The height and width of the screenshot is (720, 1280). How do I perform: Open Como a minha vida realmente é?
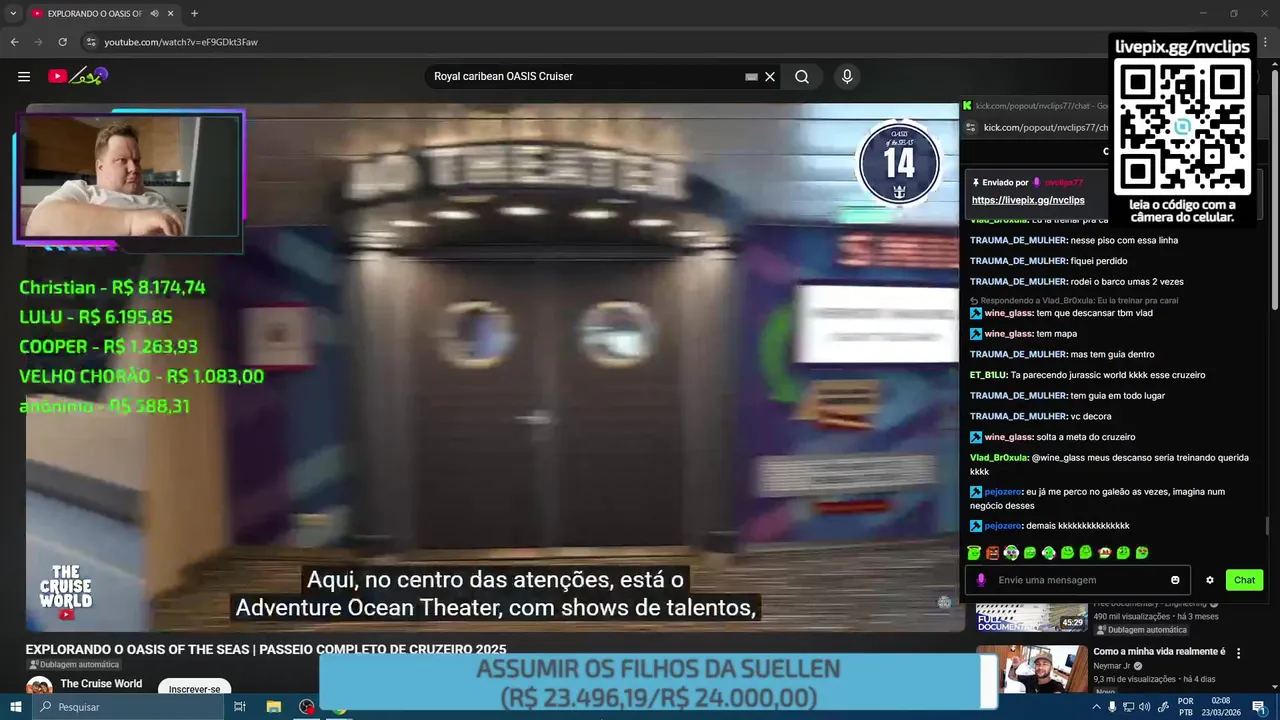[x=1161, y=651]
